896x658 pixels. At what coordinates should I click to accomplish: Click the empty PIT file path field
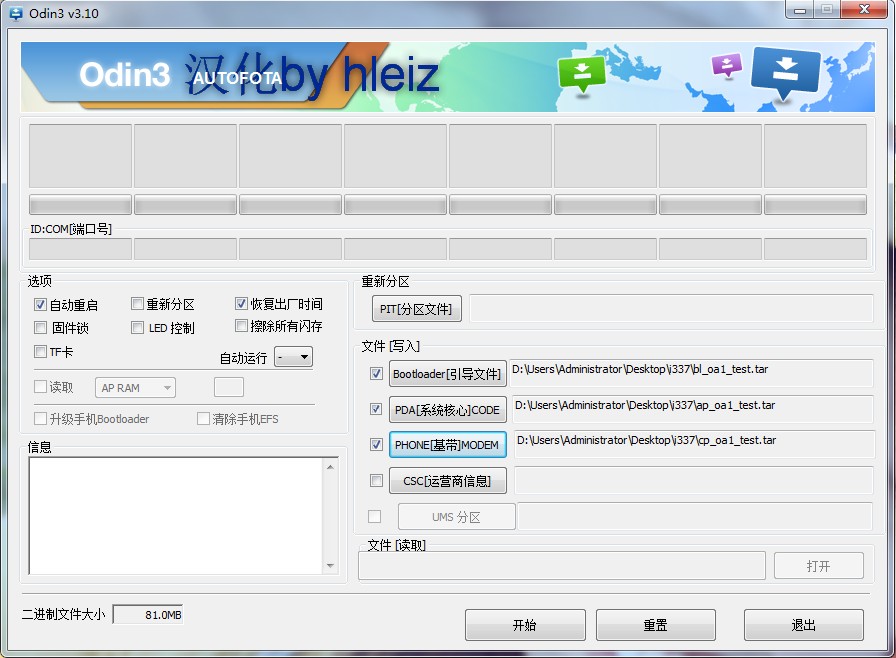click(671, 308)
